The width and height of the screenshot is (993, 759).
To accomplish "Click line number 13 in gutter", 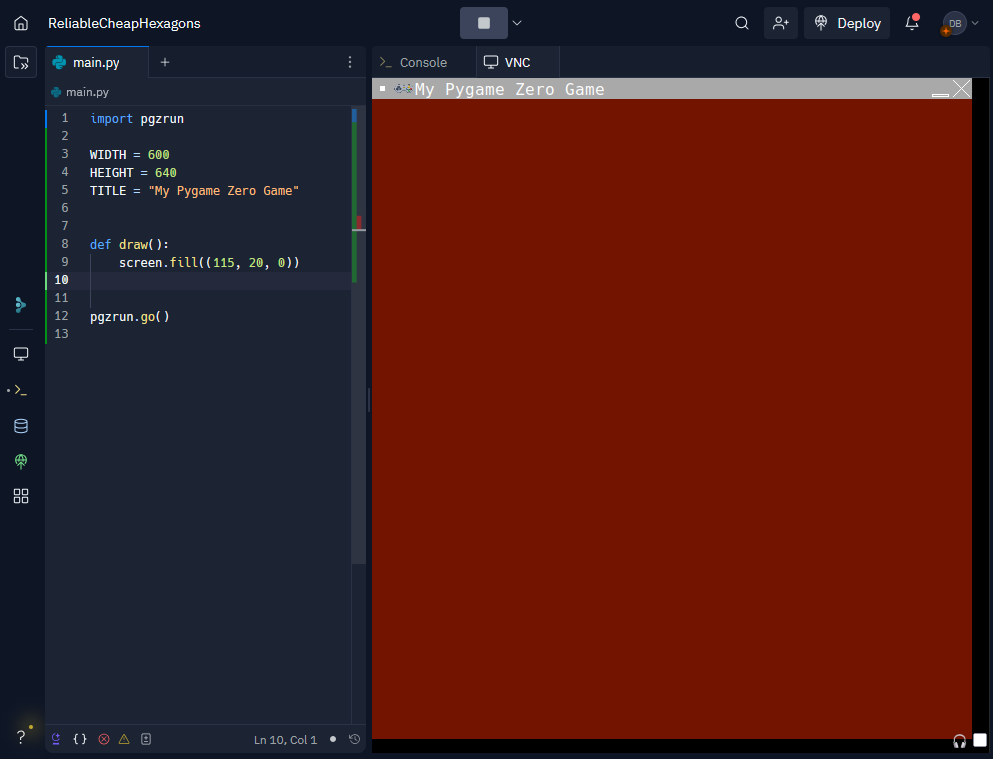I will point(61,334).
